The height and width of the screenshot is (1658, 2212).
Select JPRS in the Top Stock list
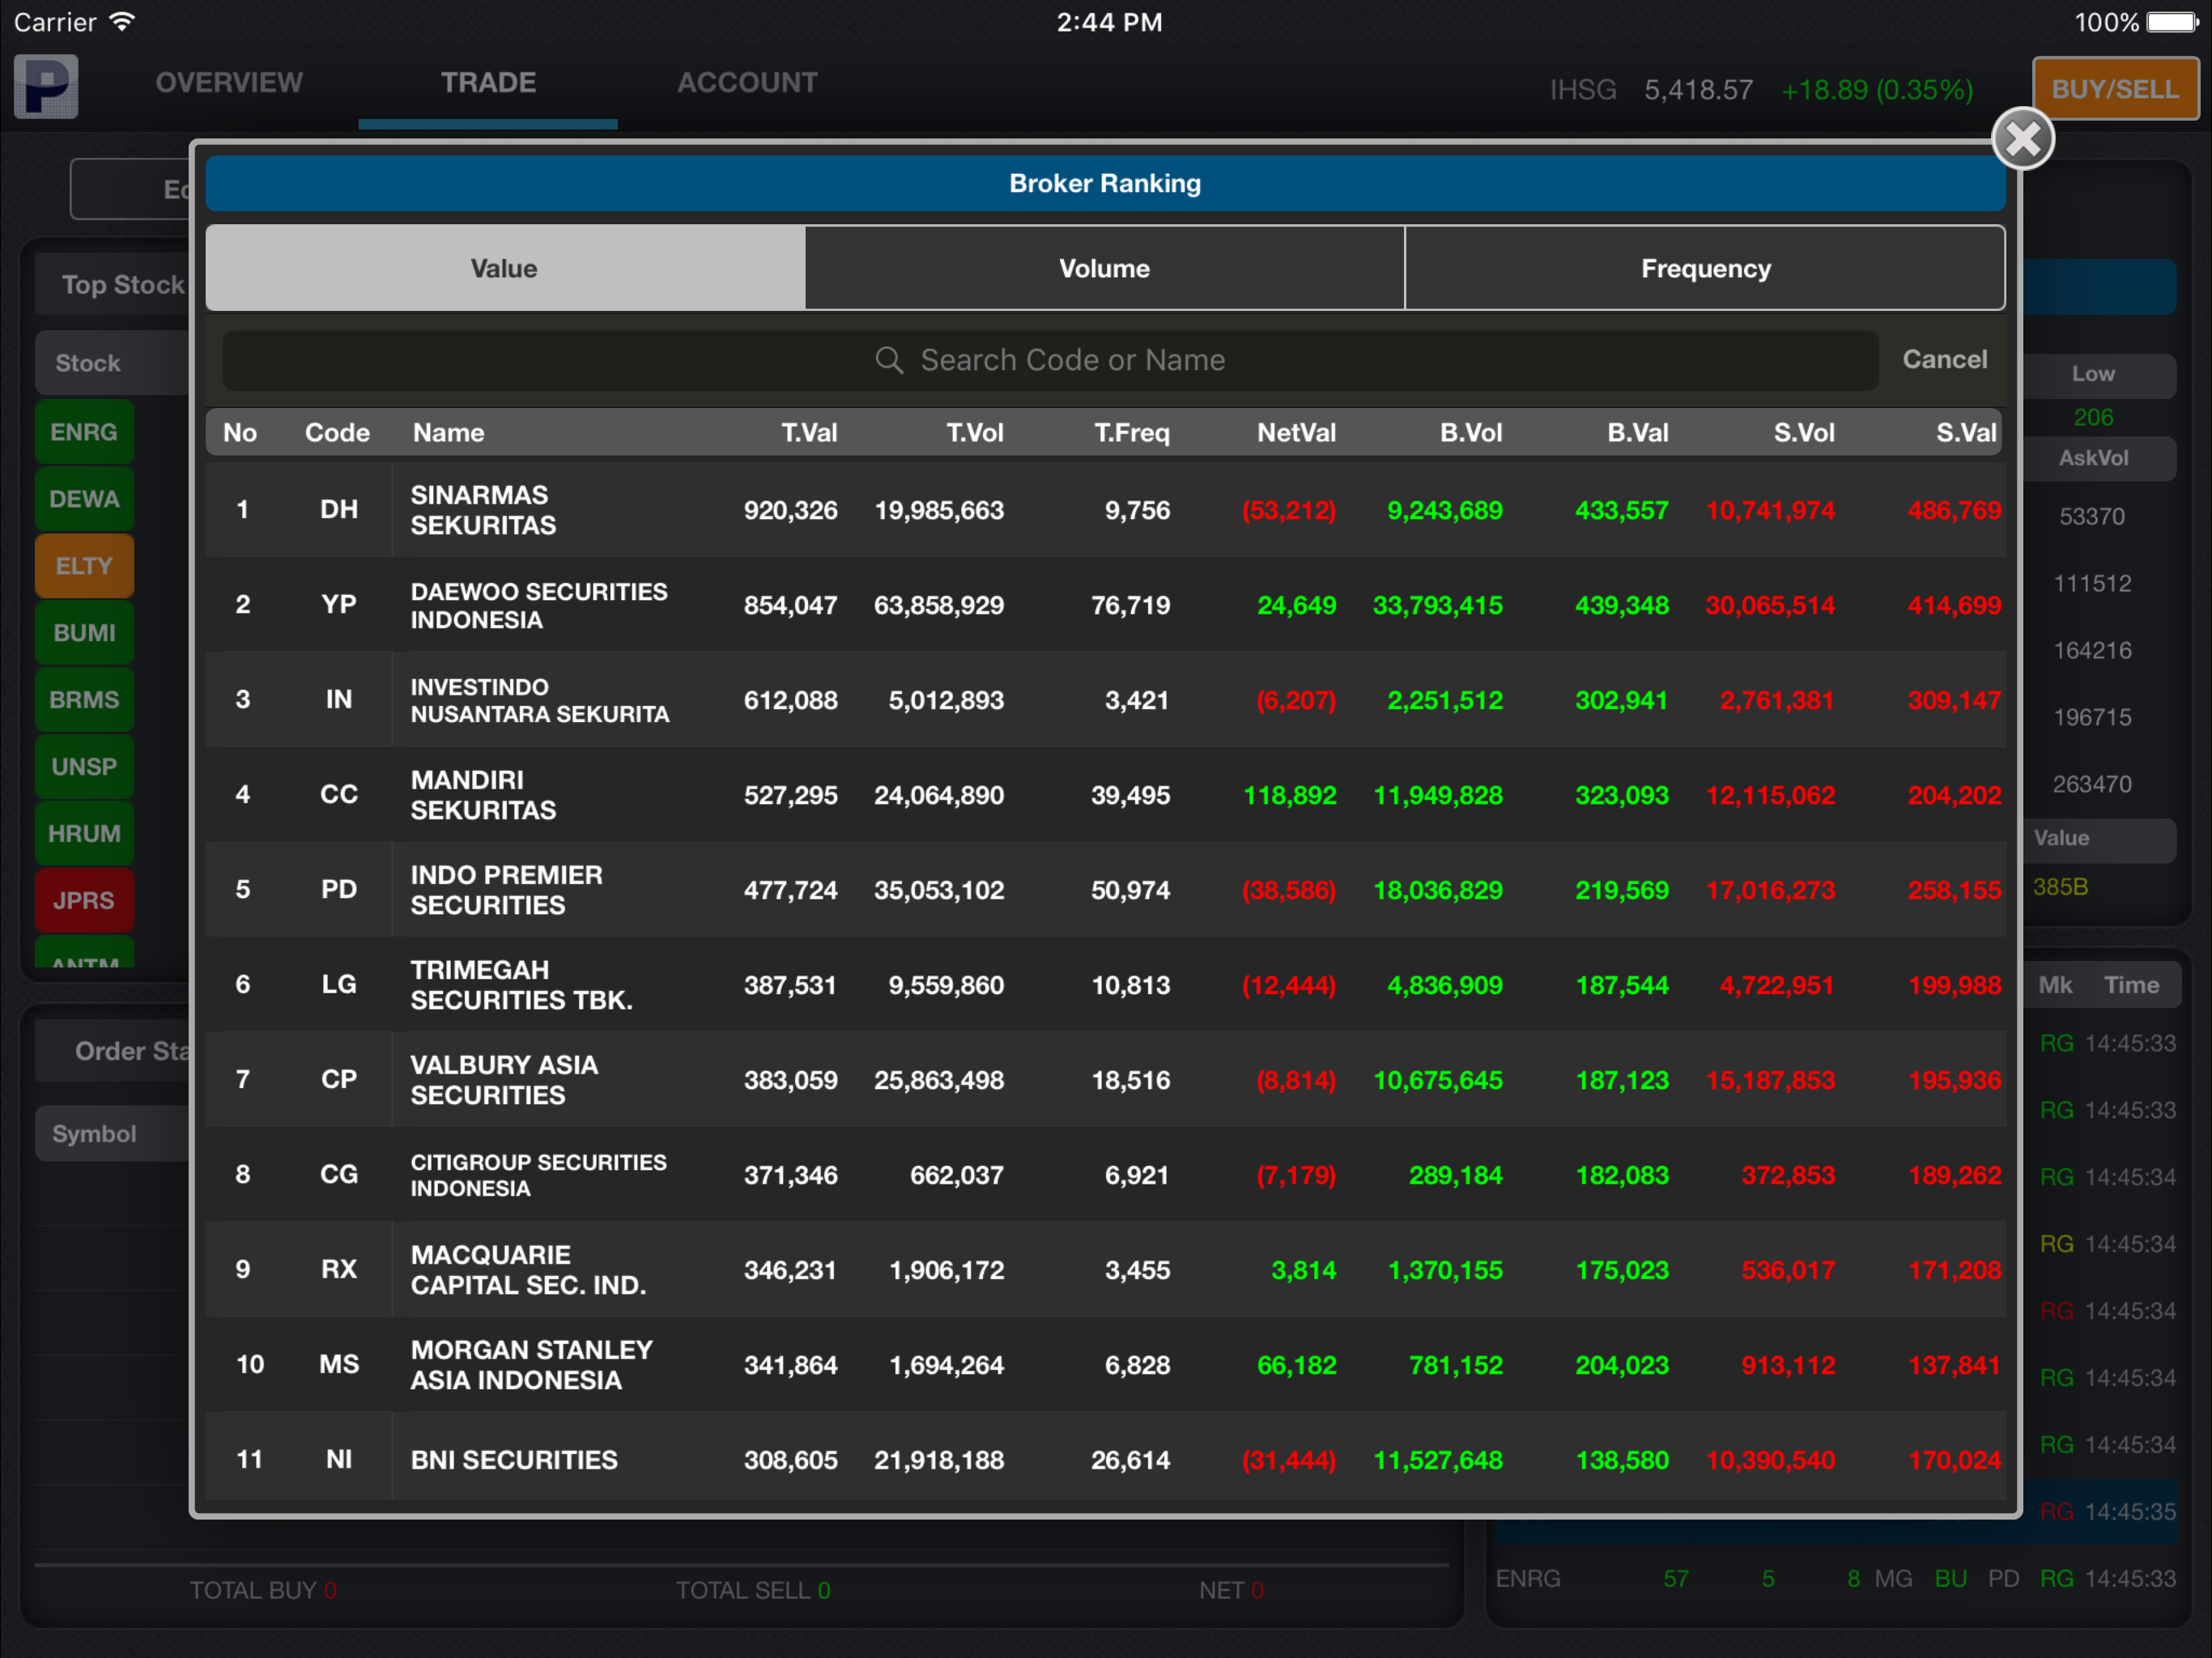click(x=84, y=901)
